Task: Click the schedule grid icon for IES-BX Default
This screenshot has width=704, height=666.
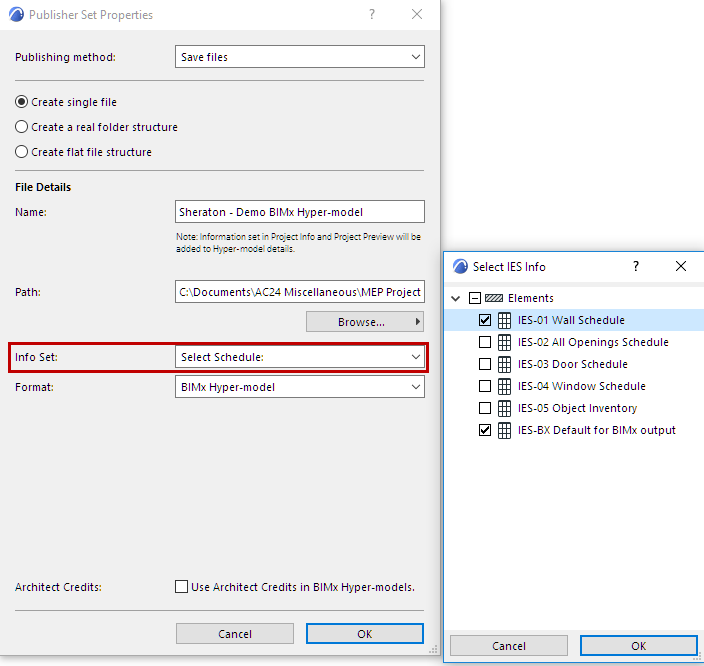Action: (504, 430)
